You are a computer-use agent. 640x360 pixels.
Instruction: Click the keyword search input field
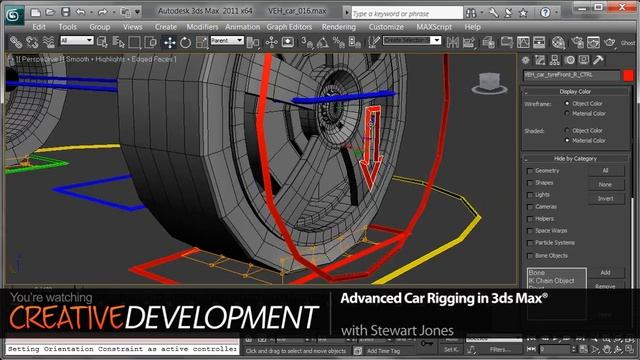407,13
